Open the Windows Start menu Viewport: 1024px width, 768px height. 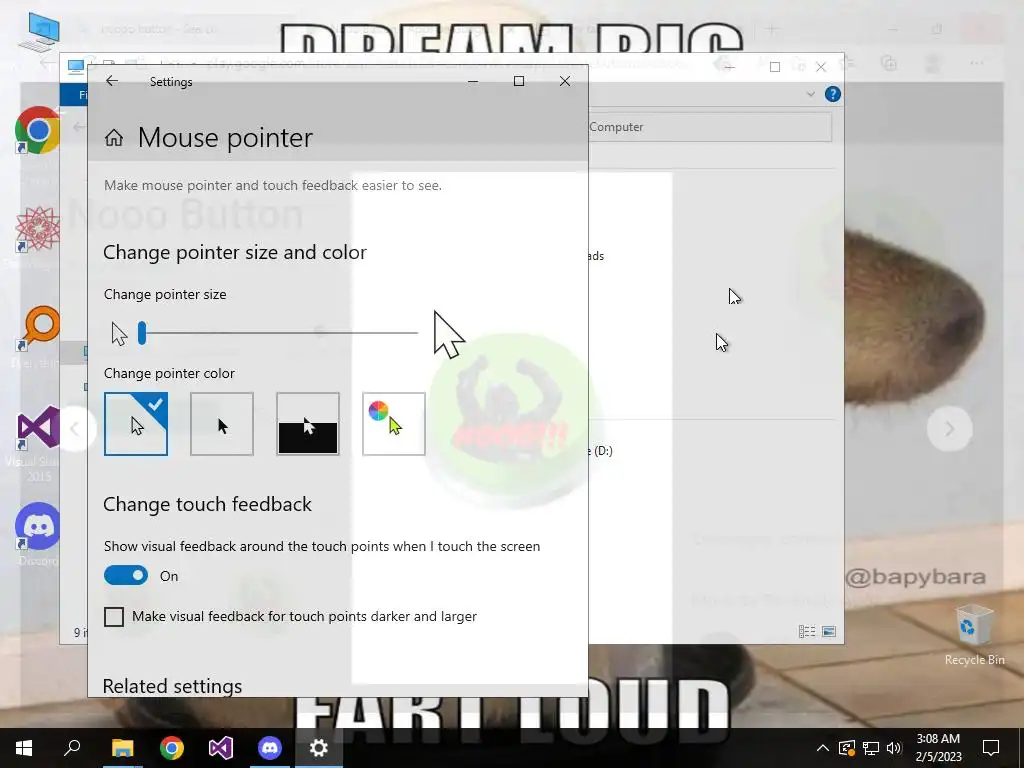tap(24, 748)
